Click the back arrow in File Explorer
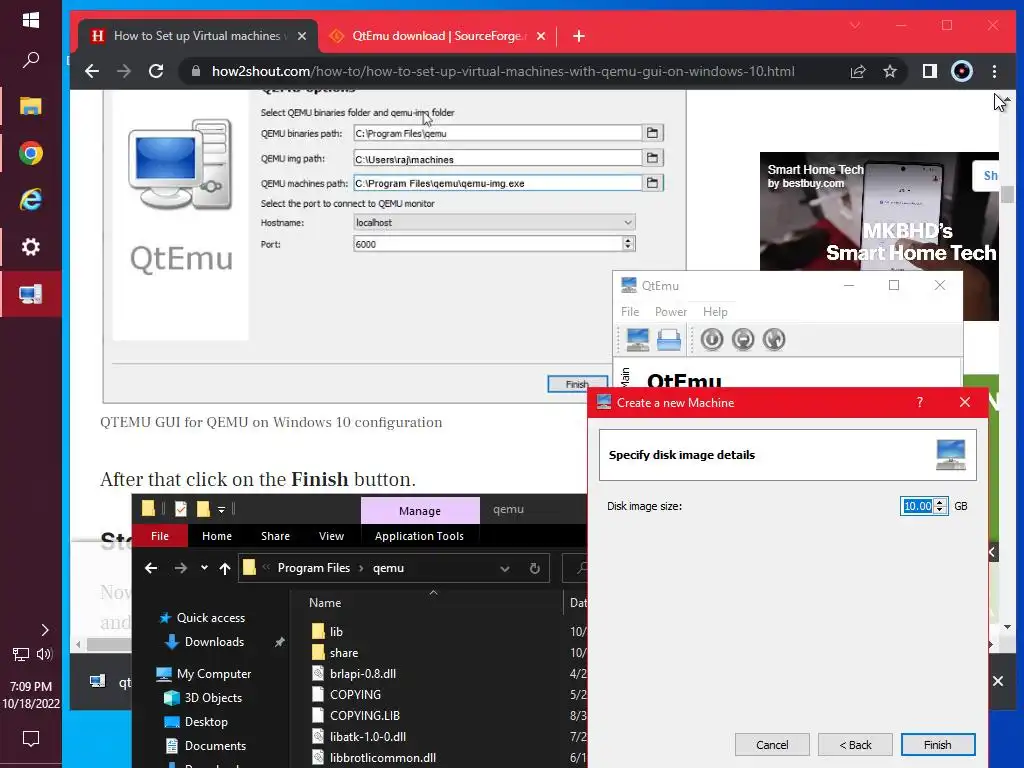 [x=151, y=568]
